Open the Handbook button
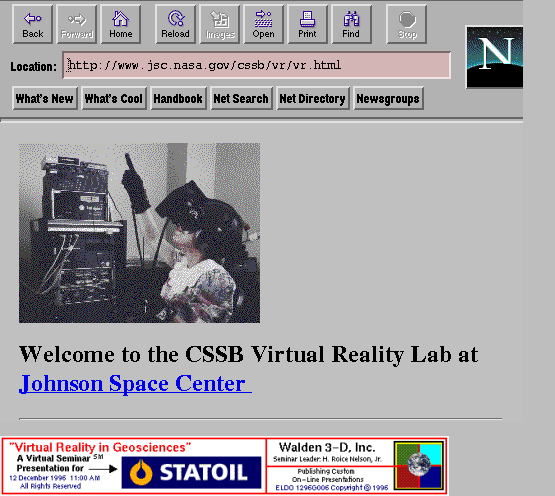Image resolution: width=555 pixels, height=496 pixels. 178,98
